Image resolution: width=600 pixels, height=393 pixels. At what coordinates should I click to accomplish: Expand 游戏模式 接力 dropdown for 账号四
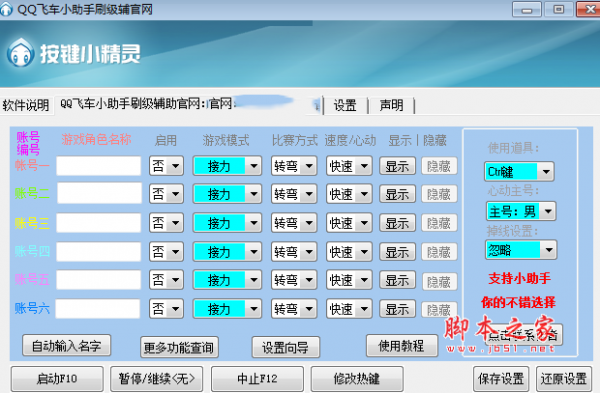click(x=227, y=252)
